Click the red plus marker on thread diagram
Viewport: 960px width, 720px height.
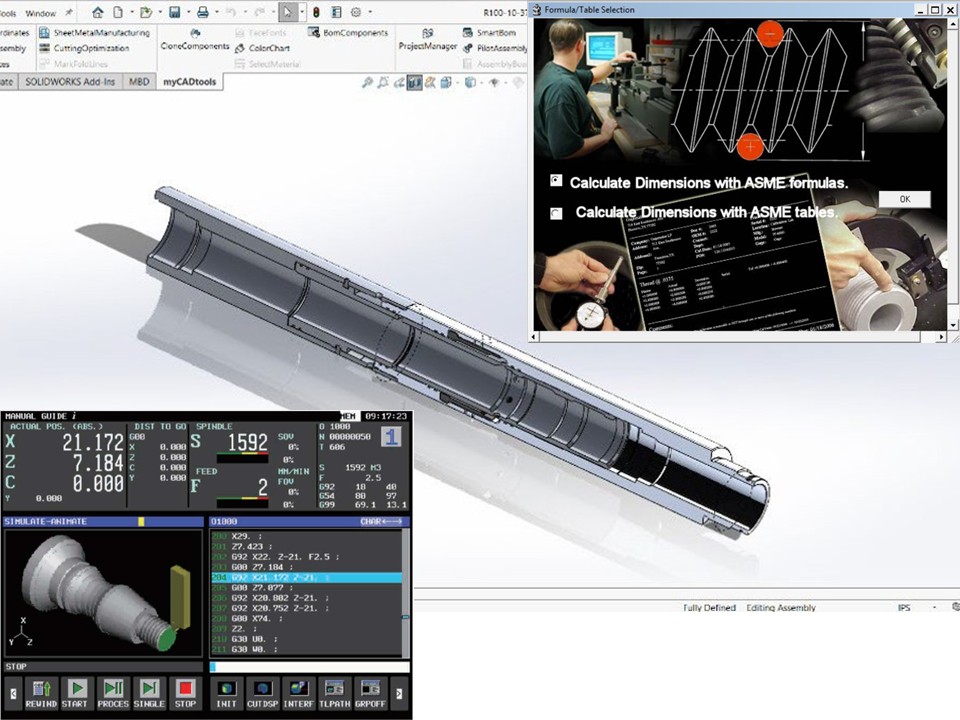point(749,147)
